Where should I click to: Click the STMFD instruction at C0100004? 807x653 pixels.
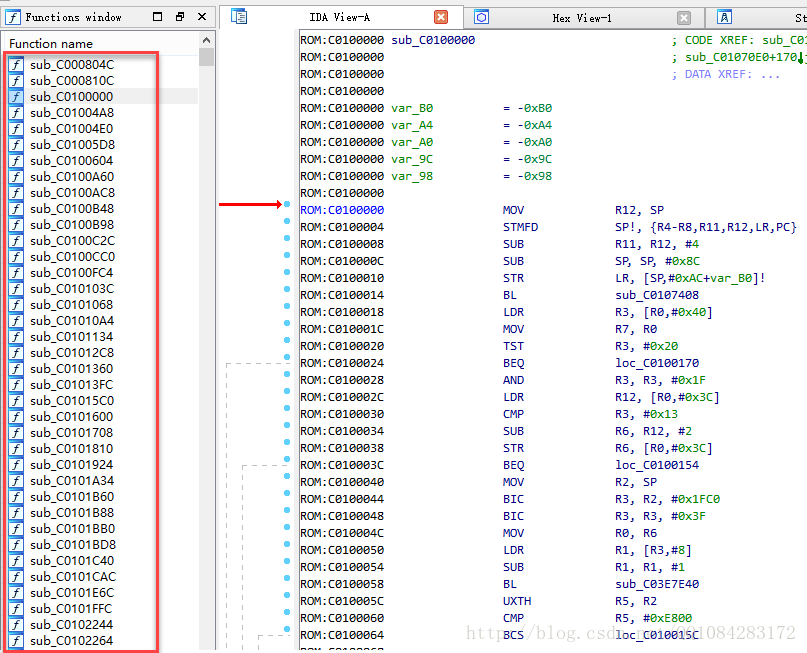pos(520,226)
